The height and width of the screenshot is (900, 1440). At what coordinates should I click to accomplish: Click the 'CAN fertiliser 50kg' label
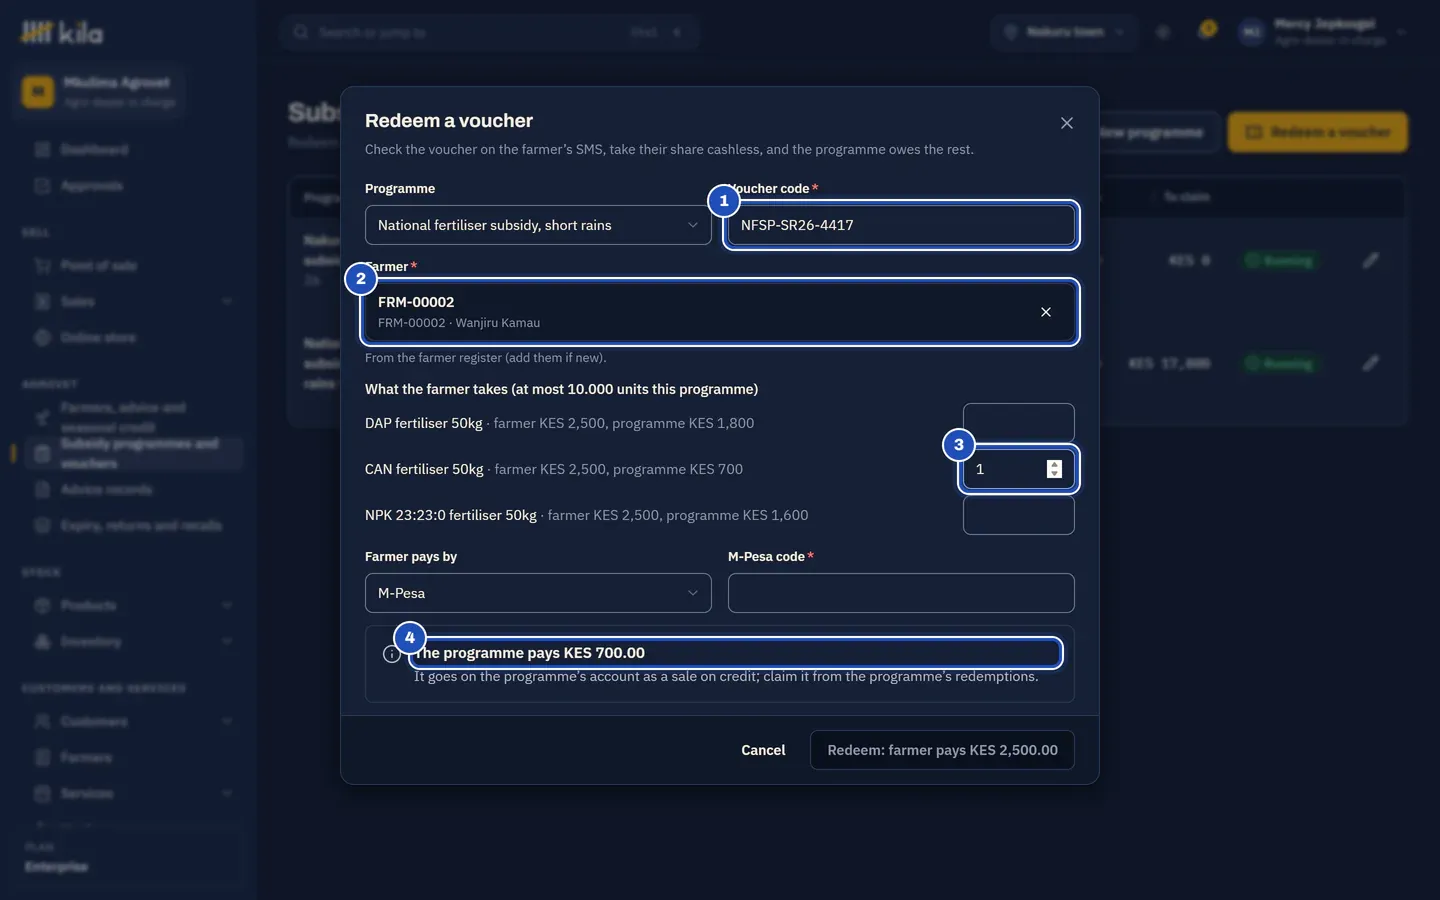pos(424,469)
